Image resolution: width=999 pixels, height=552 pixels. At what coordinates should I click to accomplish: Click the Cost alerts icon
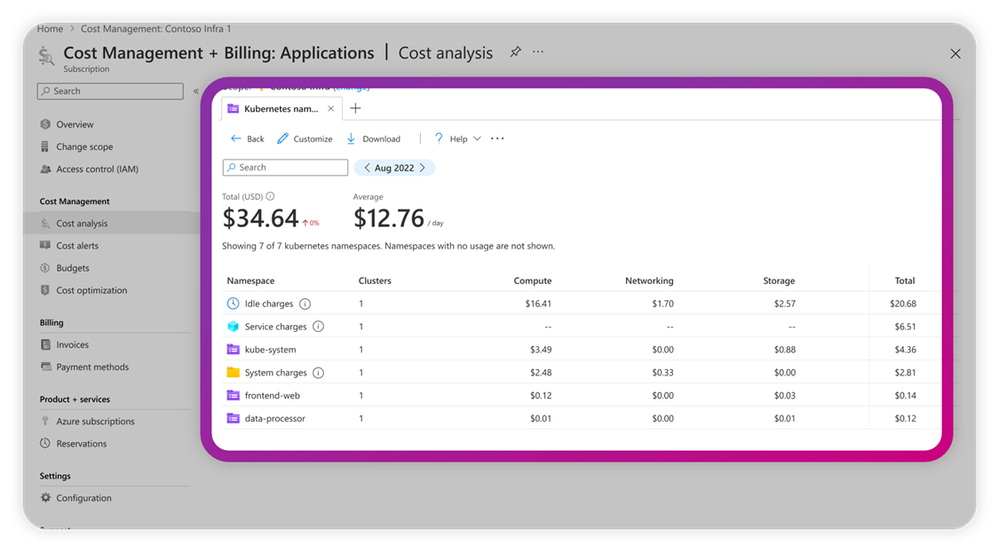[45, 245]
